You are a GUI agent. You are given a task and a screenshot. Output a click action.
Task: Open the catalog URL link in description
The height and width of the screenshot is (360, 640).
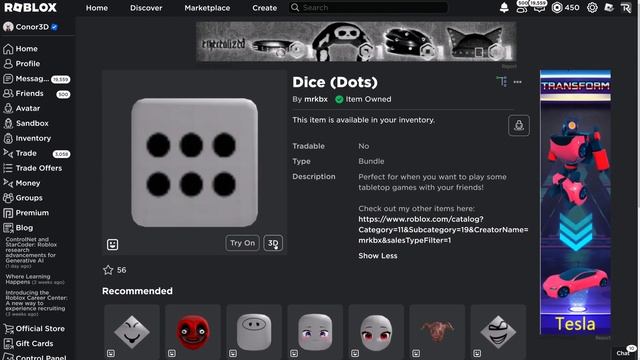[x=443, y=230]
